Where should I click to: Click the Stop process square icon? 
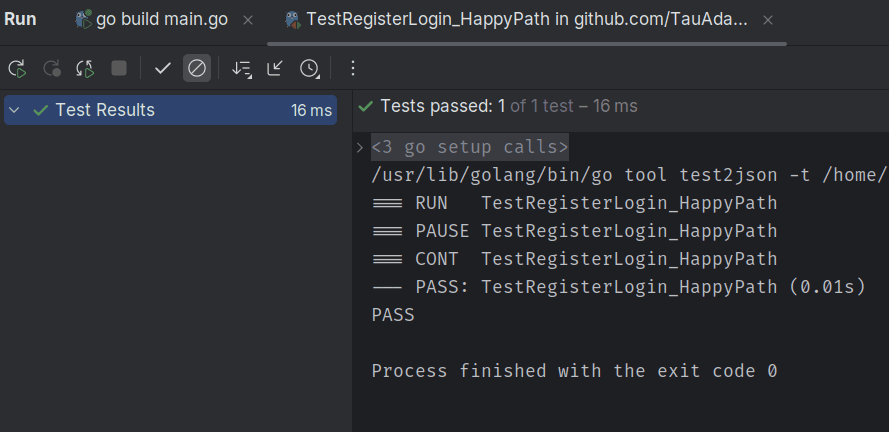[119, 68]
